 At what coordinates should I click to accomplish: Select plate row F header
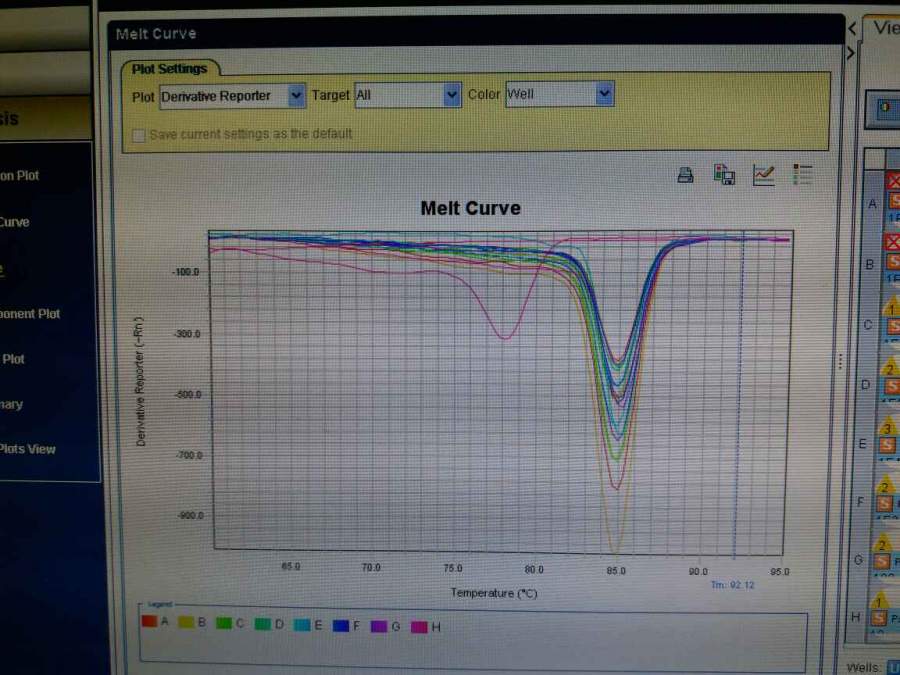tap(860, 502)
